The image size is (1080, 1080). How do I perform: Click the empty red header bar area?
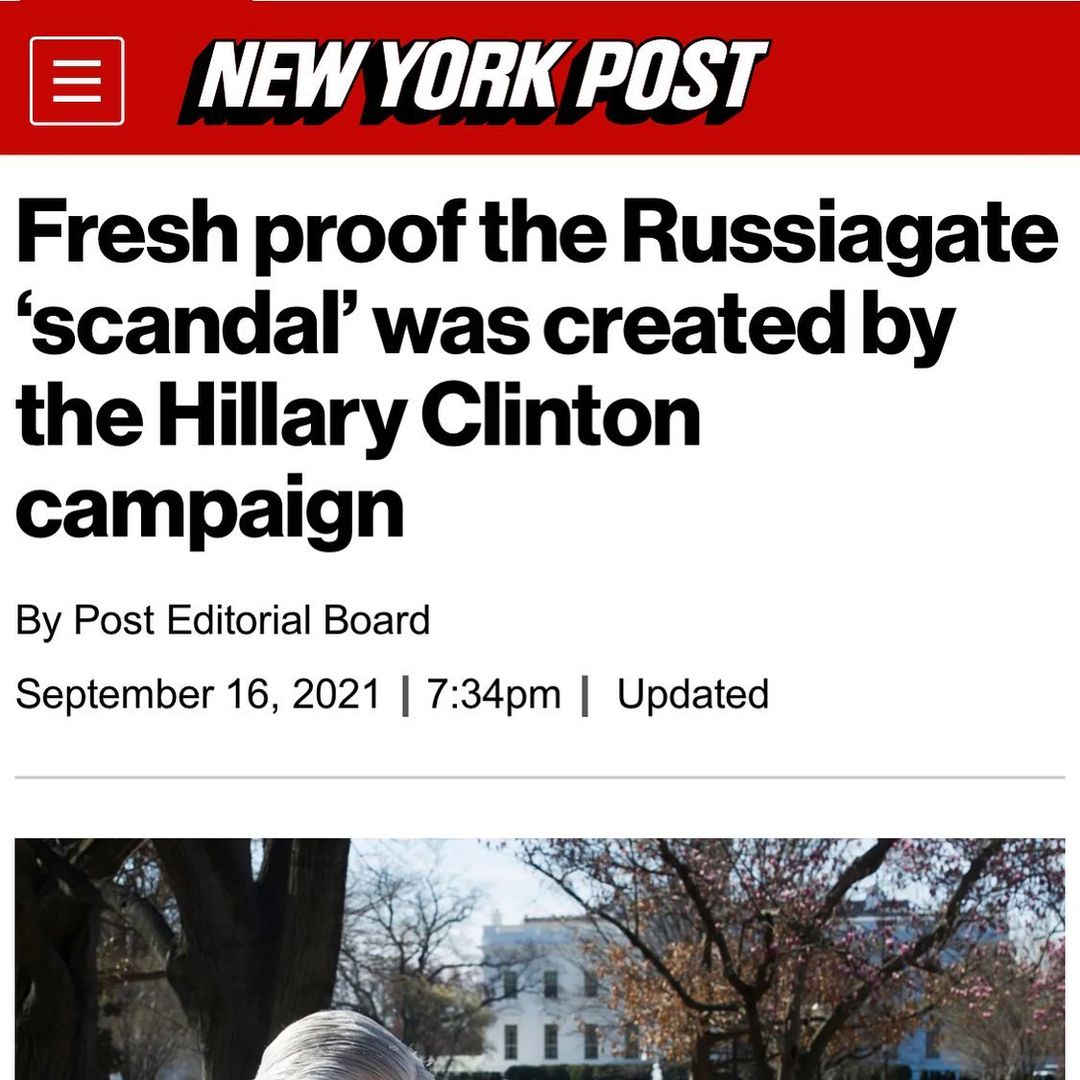pos(923,79)
